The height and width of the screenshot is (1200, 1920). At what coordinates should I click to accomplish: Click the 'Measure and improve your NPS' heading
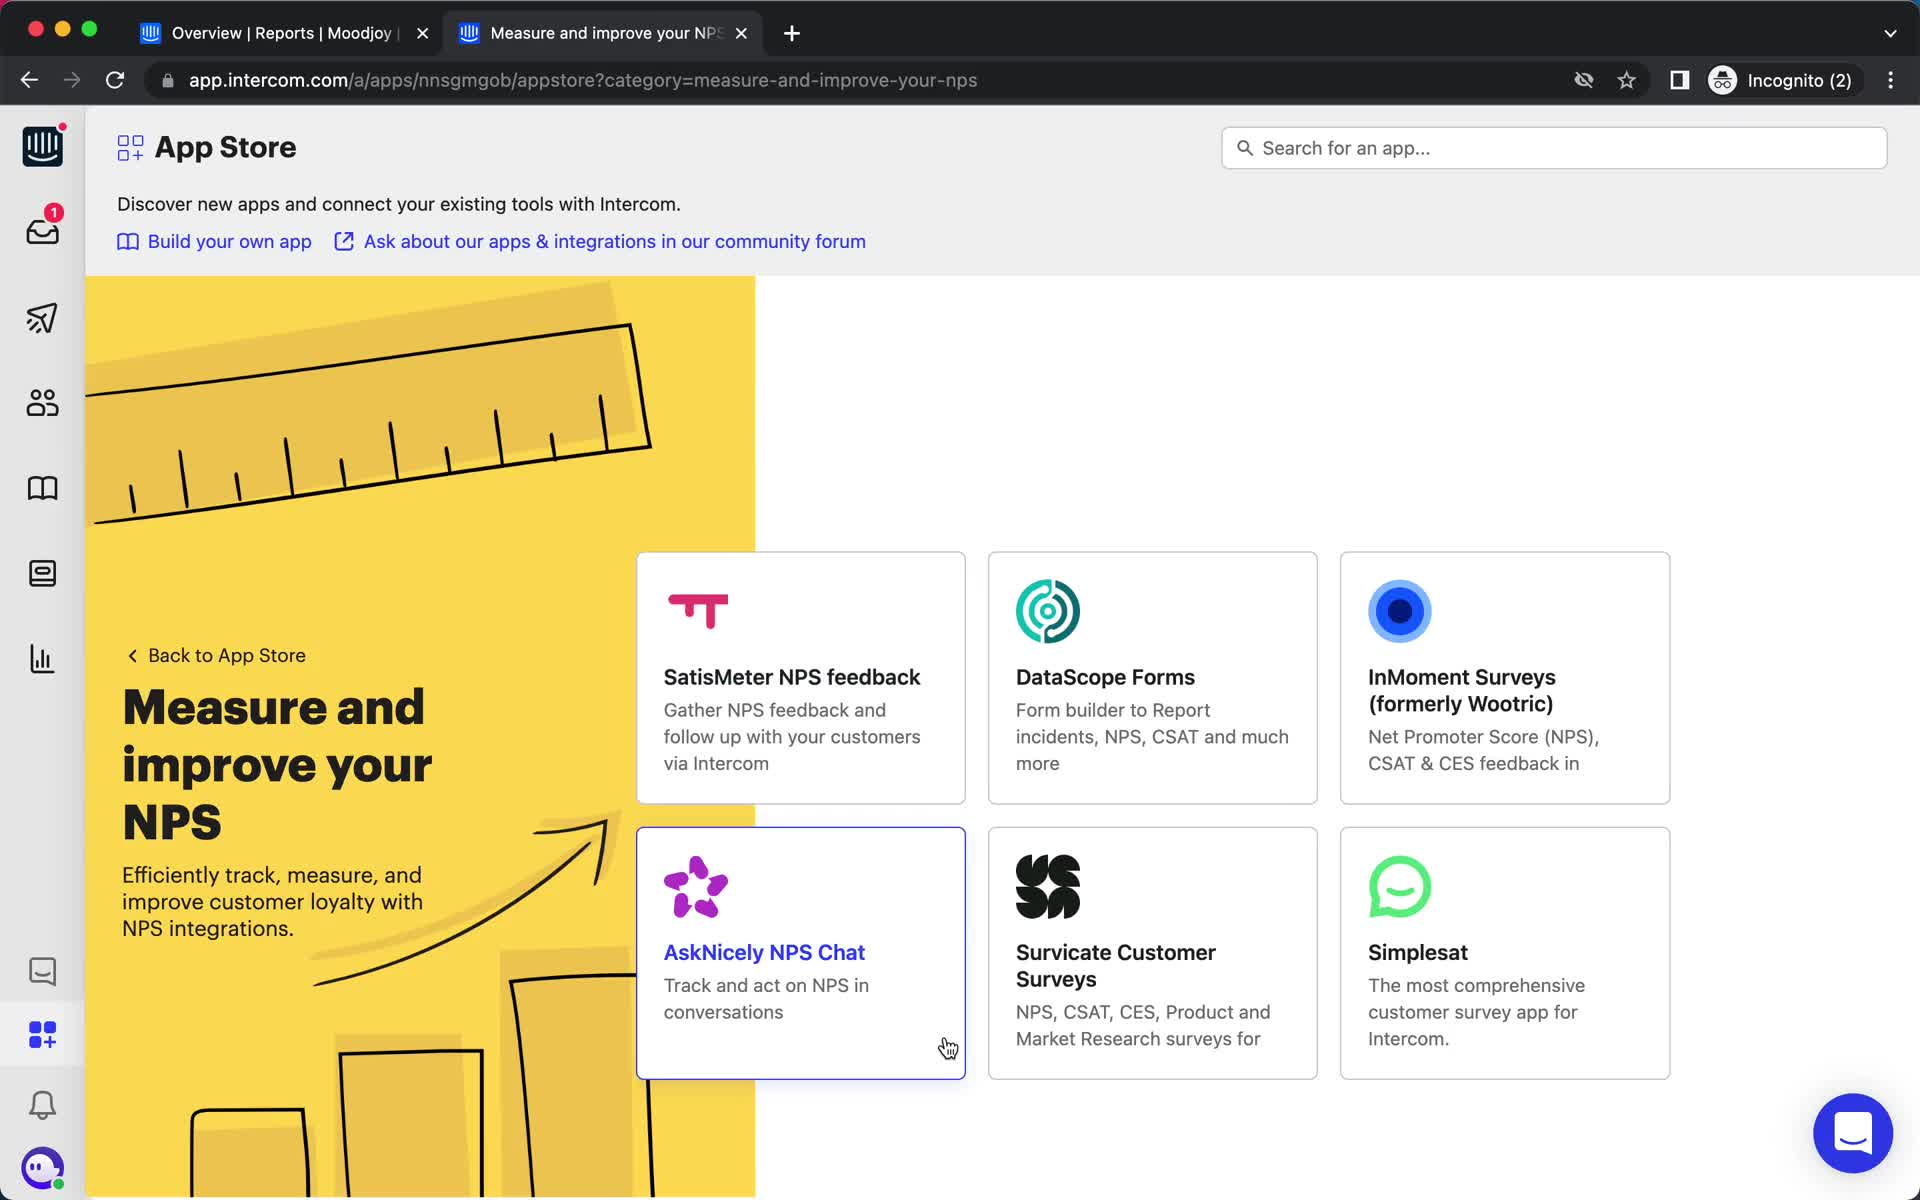click(277, 765)
